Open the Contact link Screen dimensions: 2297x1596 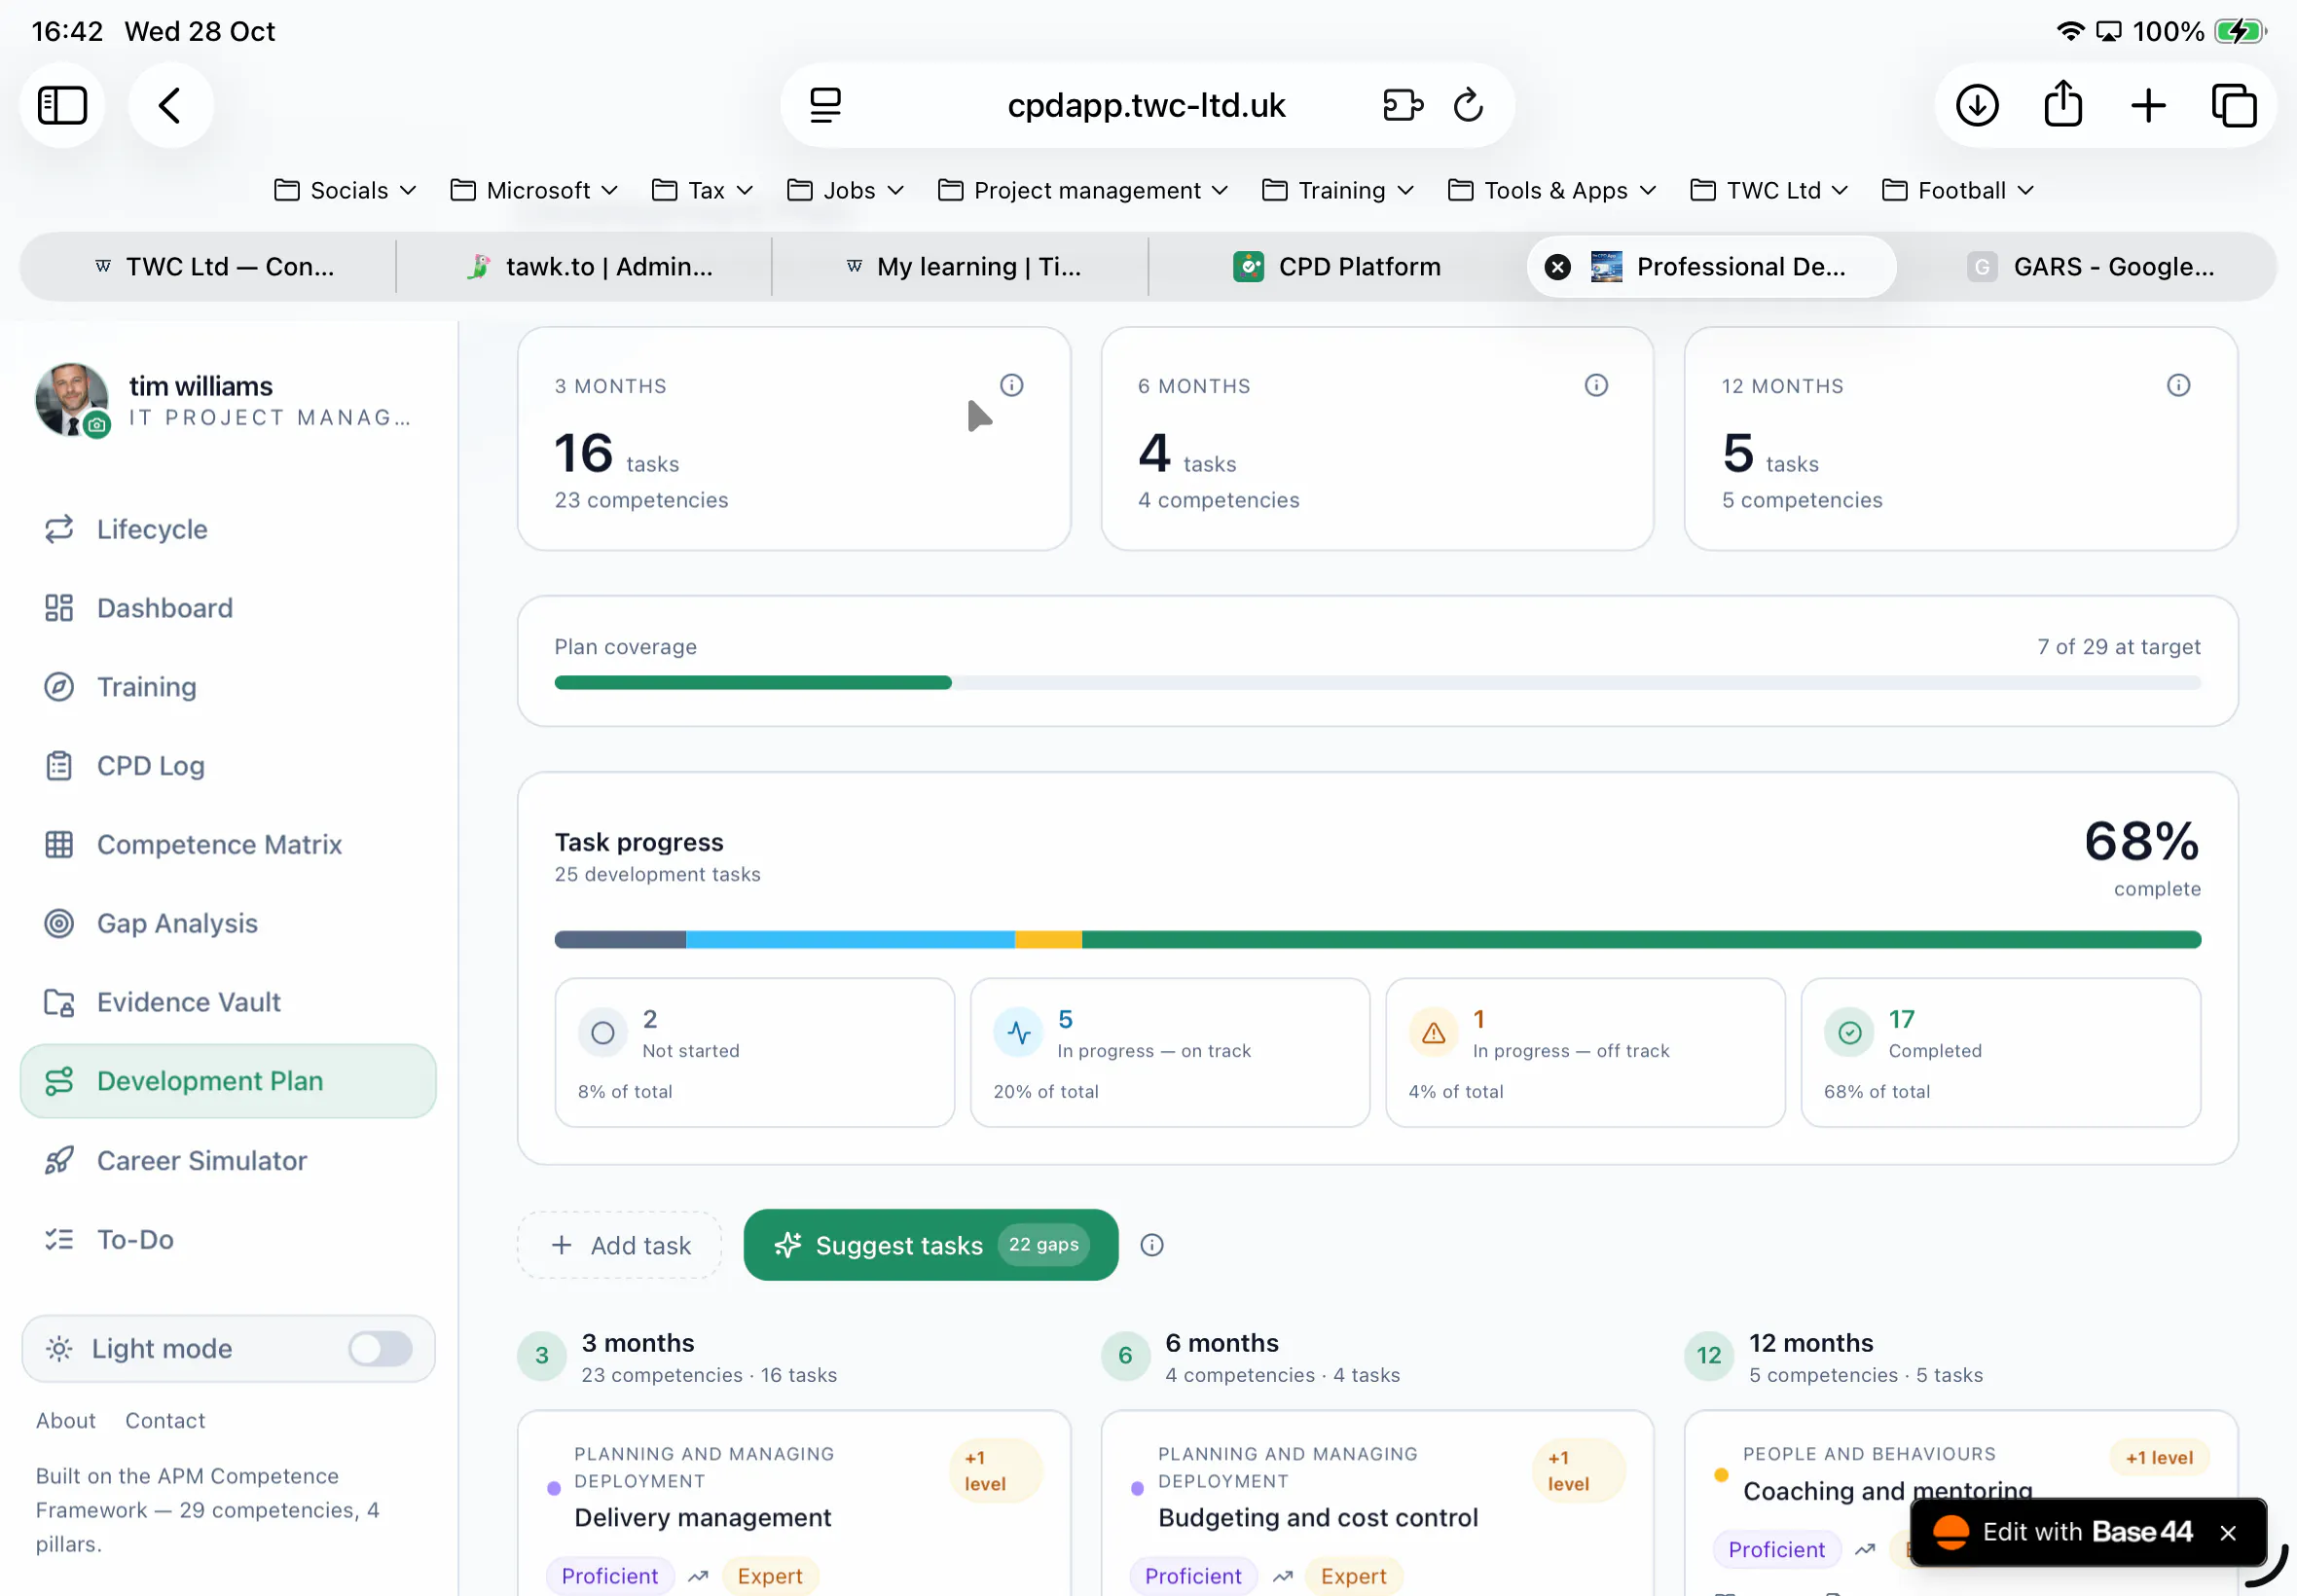point(165,1421)
